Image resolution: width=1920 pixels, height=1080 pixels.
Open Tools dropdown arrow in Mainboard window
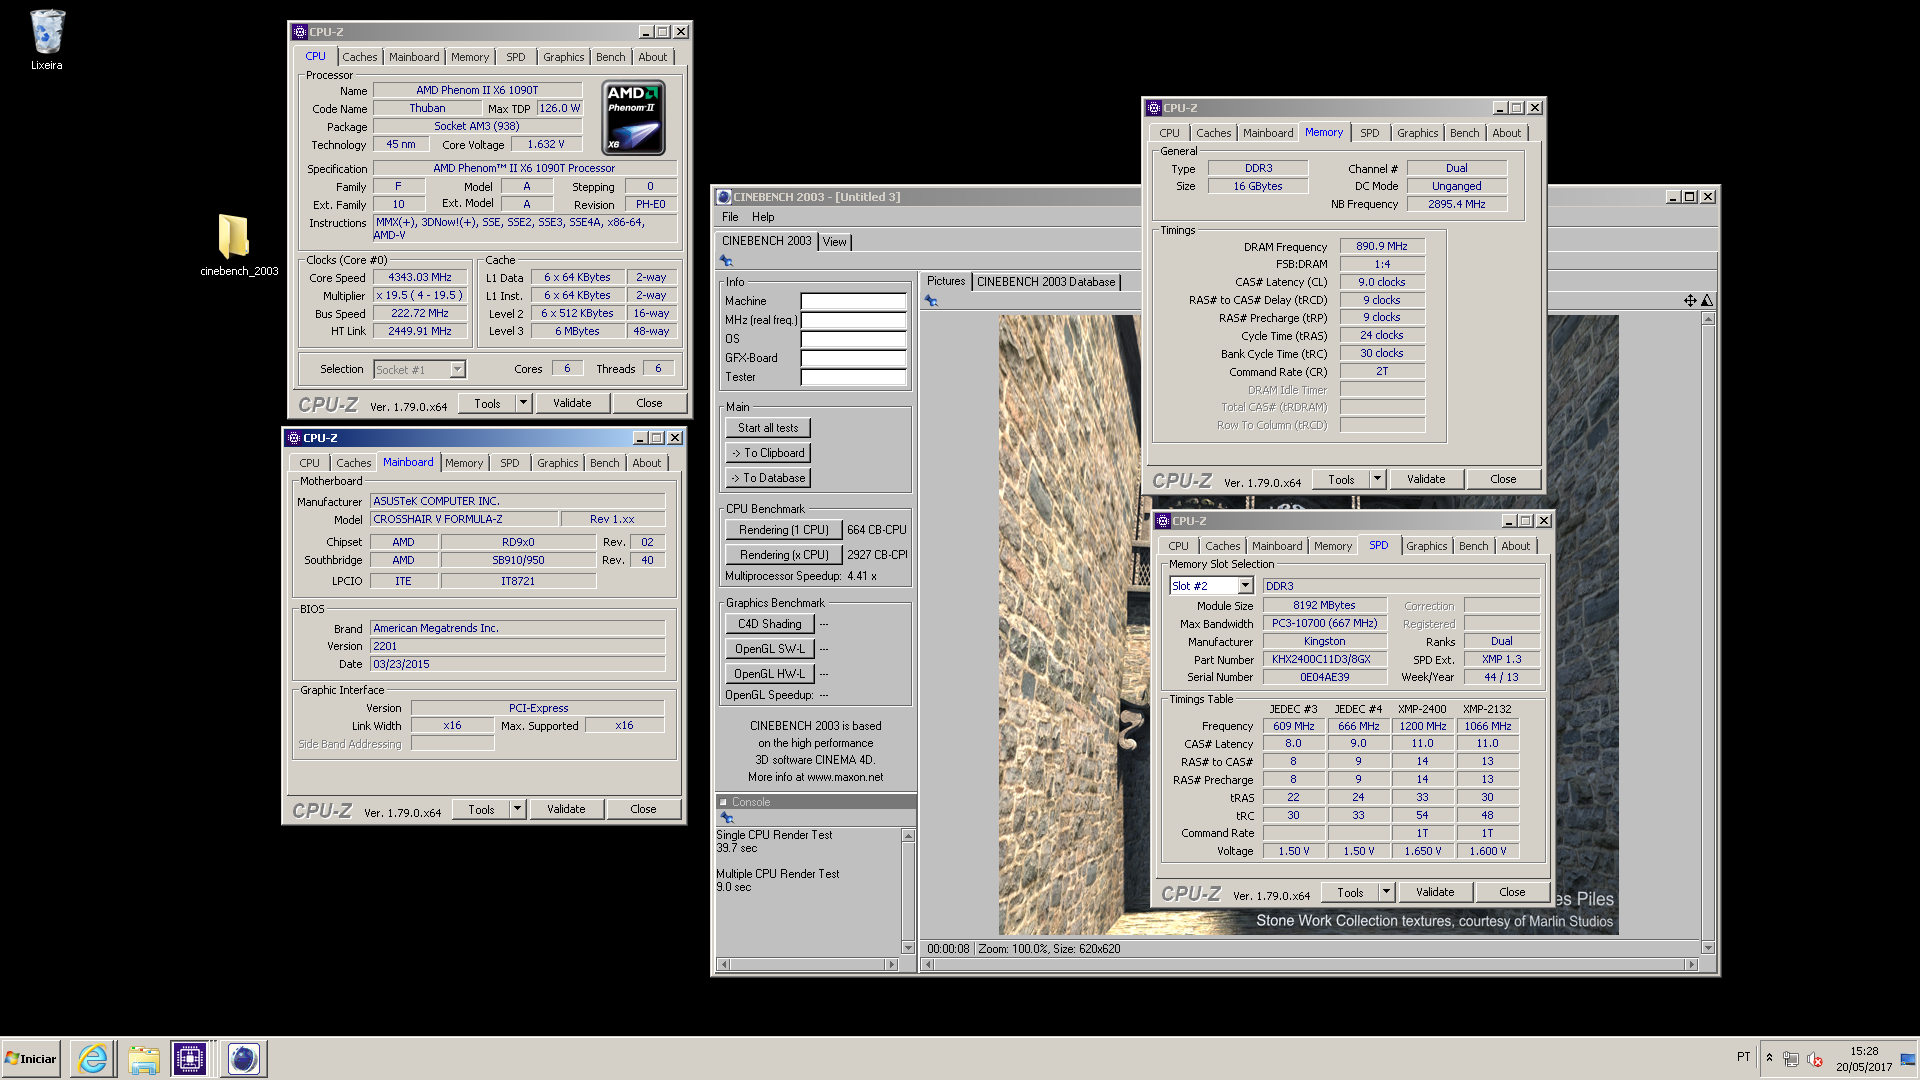tap(517, 809)
